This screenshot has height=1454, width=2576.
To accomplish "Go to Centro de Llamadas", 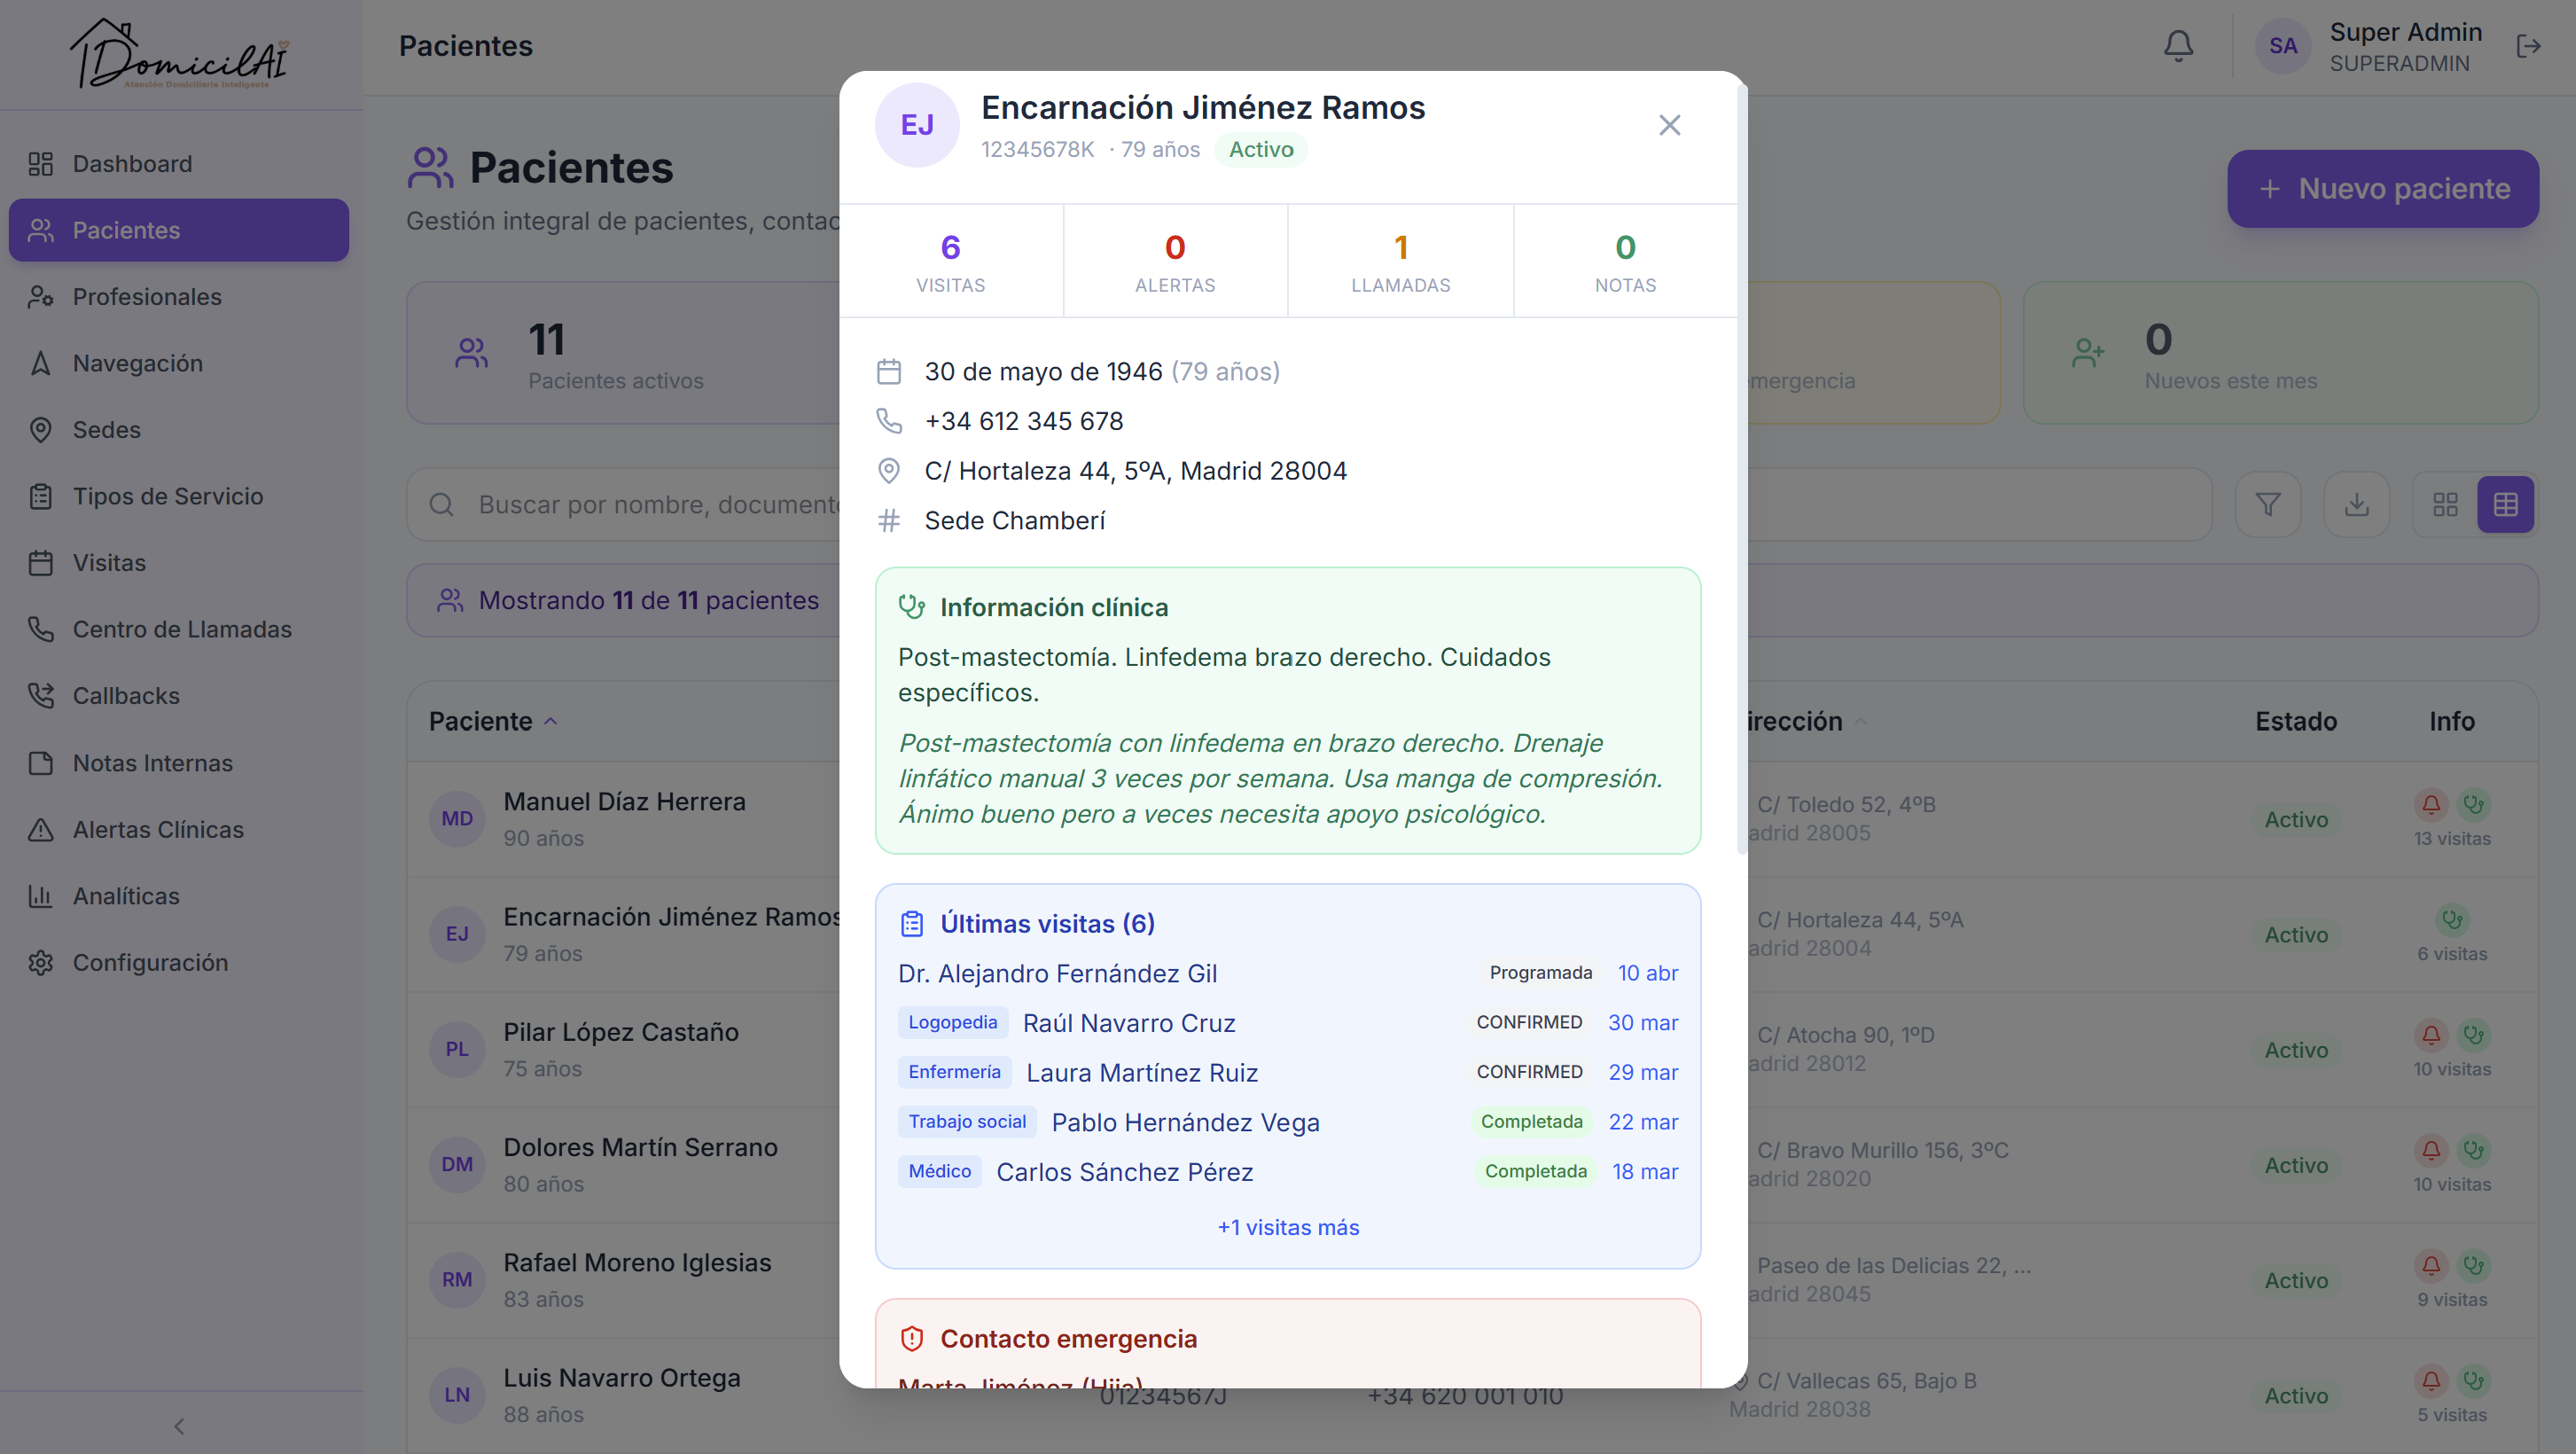I will [179, 629].
